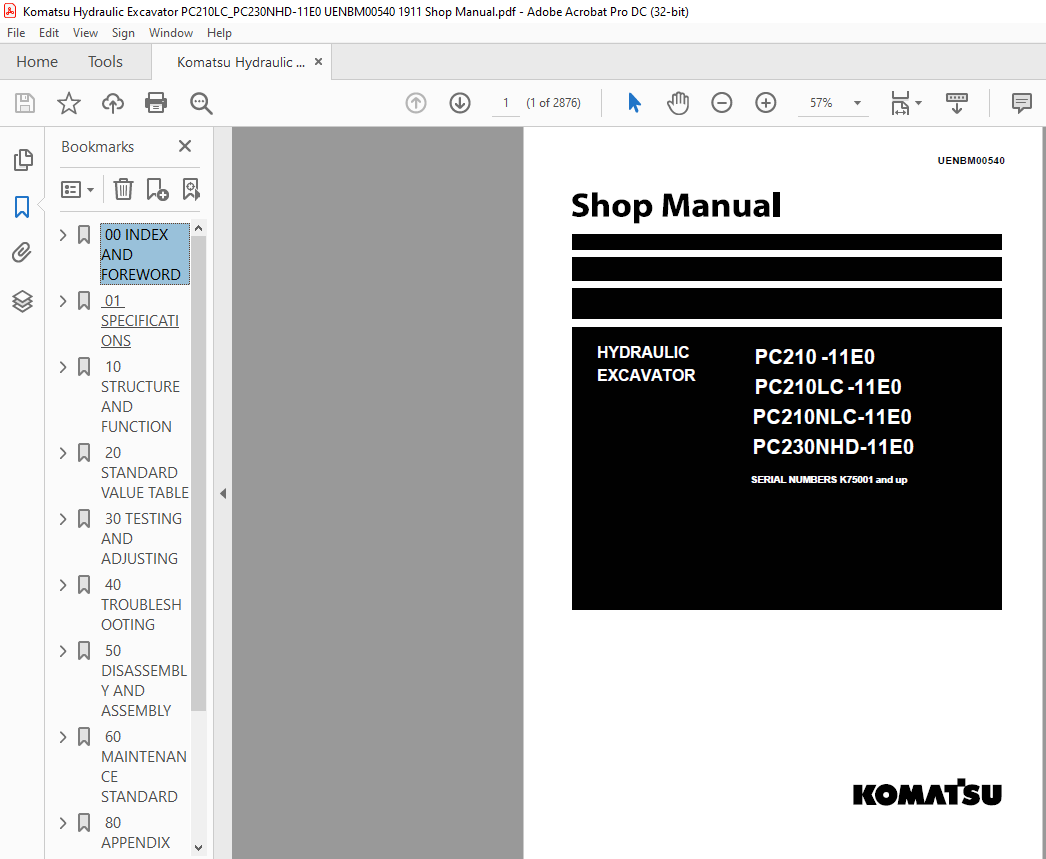Click the page number input field
The image size is (1046, 859).
click(x=506, y=103)
